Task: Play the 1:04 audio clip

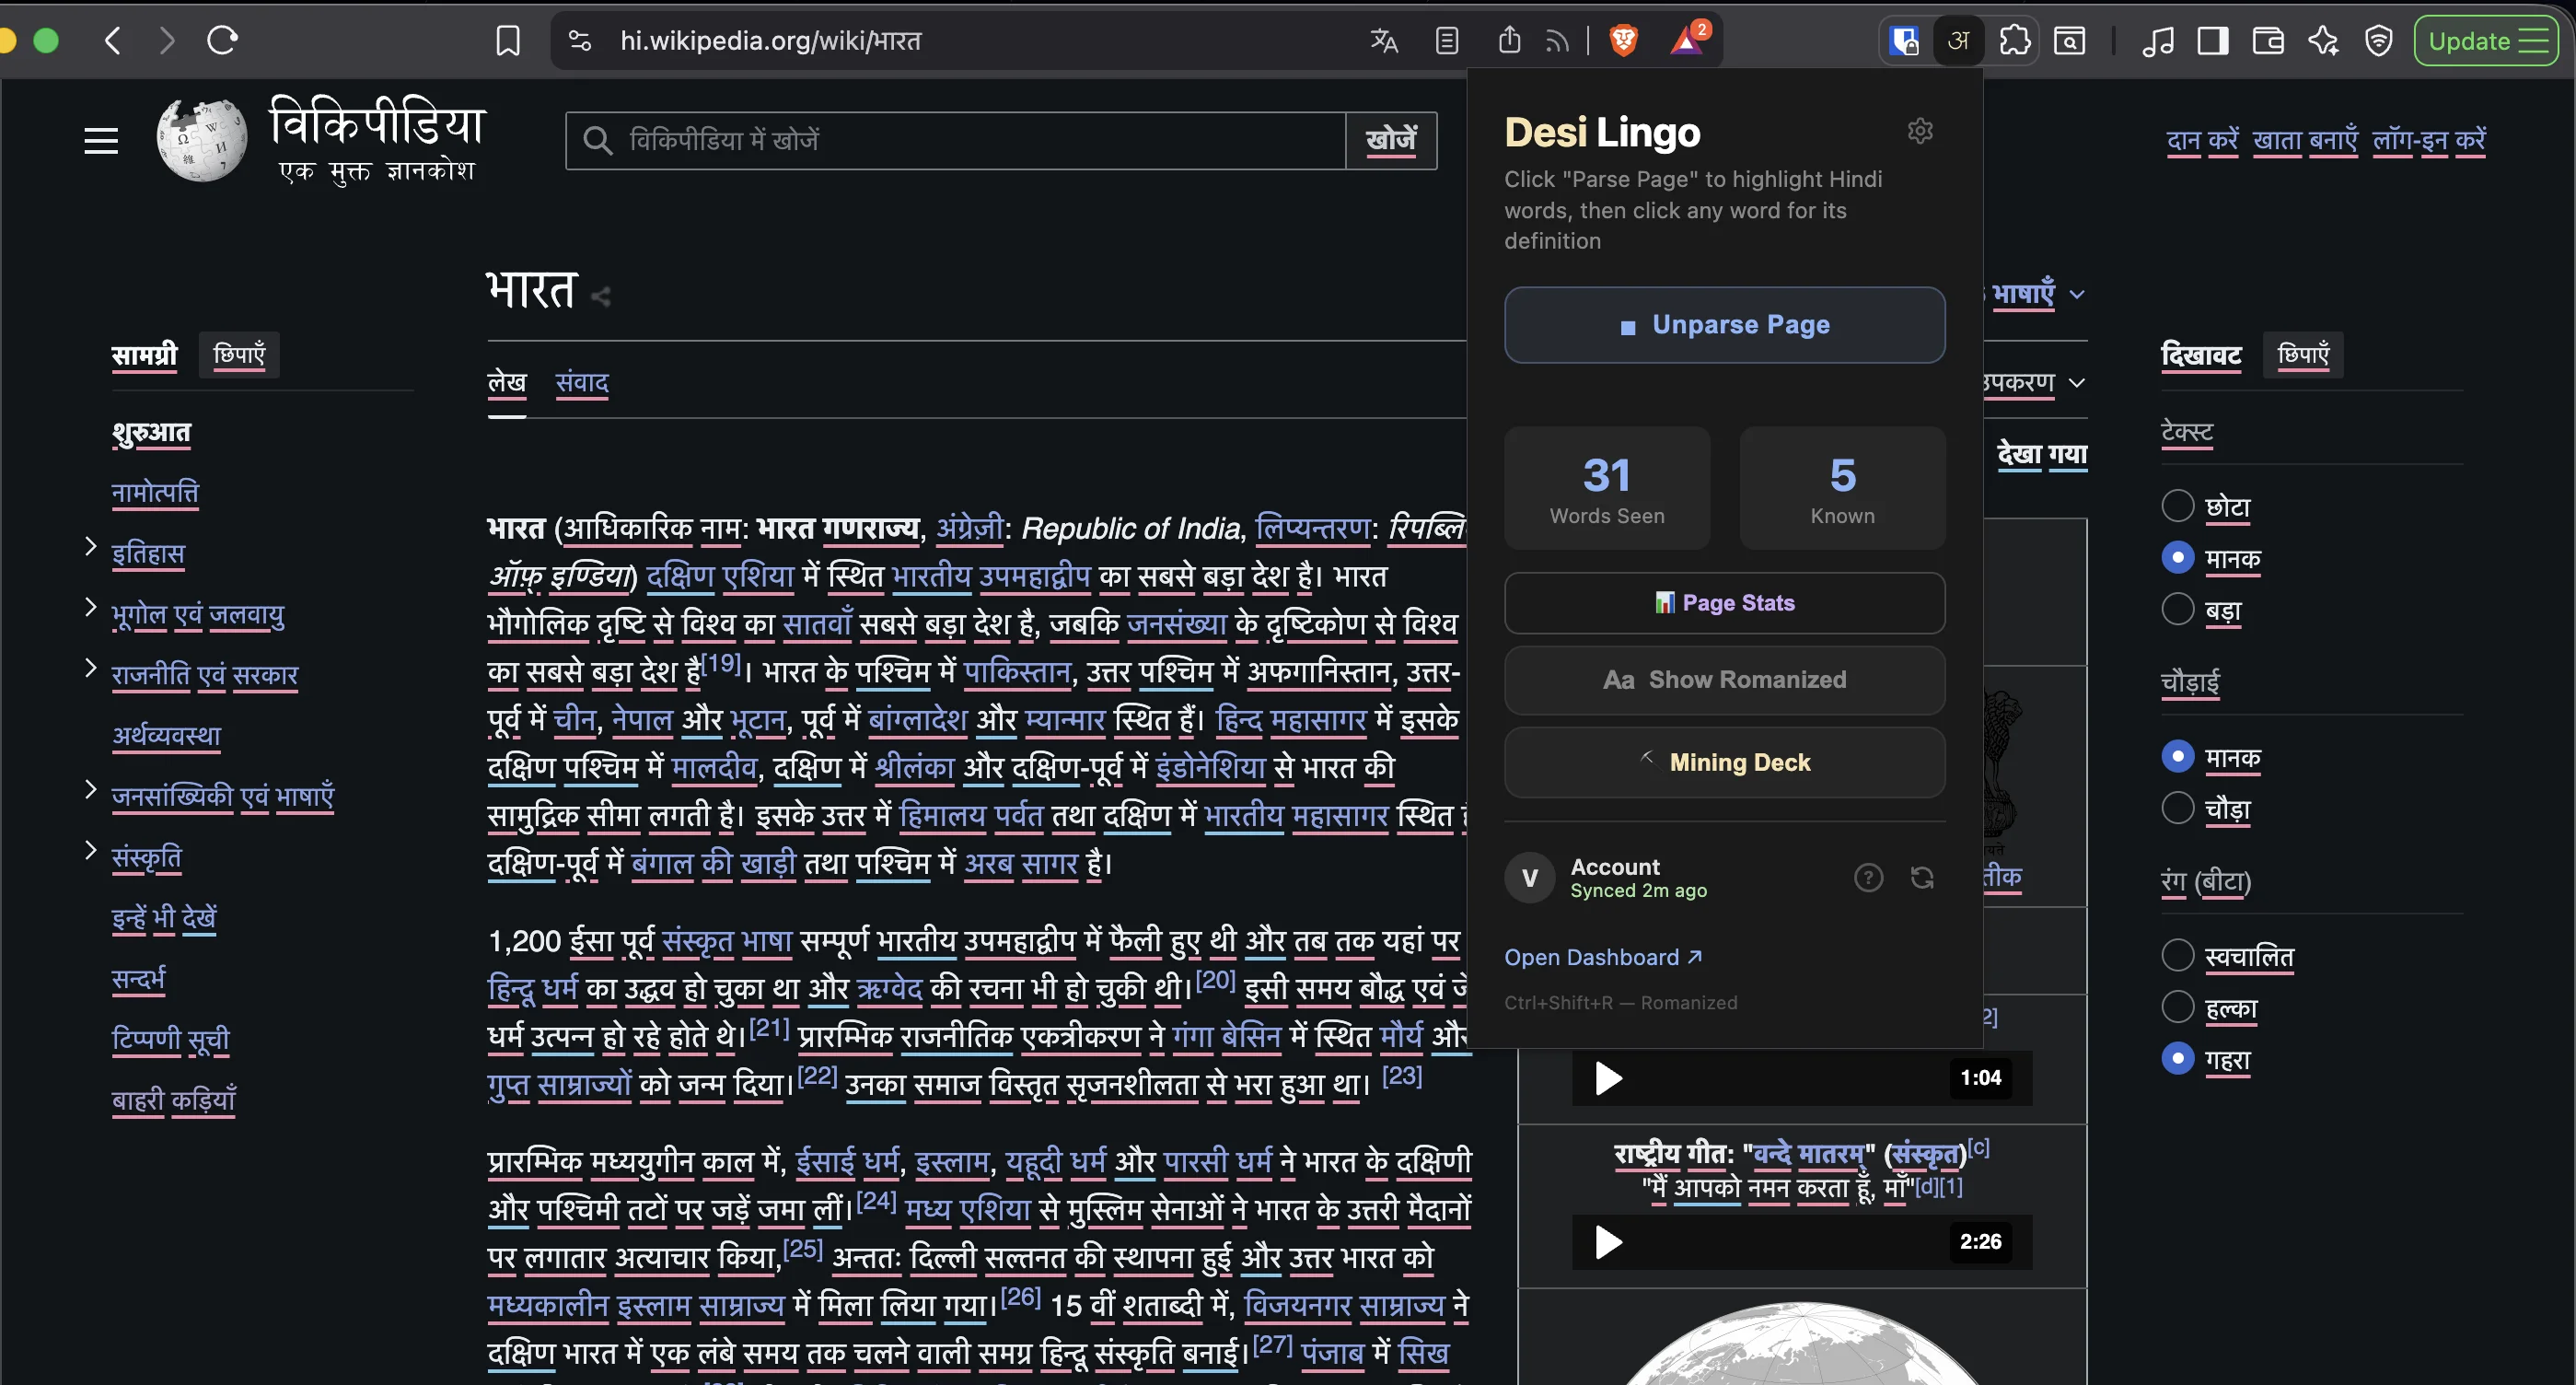Action: (1607, 1078)
